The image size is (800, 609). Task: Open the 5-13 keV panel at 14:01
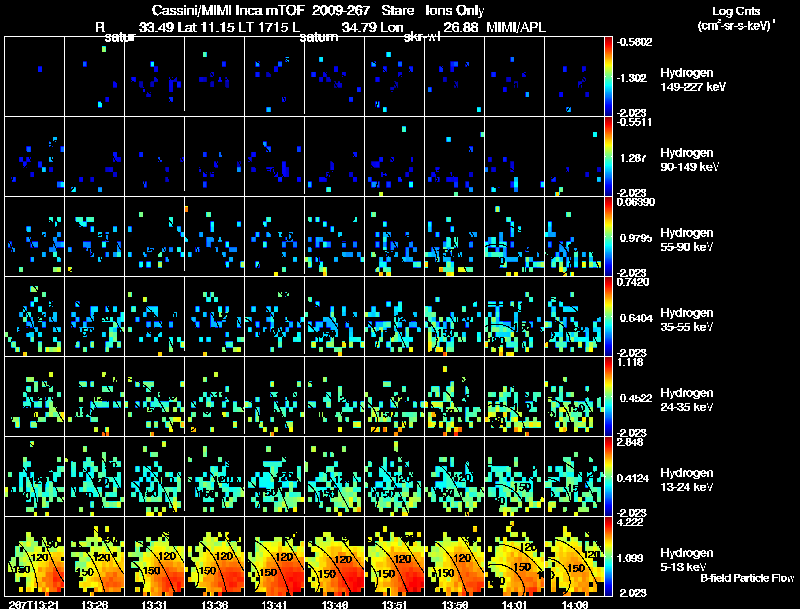pos(514,557)
